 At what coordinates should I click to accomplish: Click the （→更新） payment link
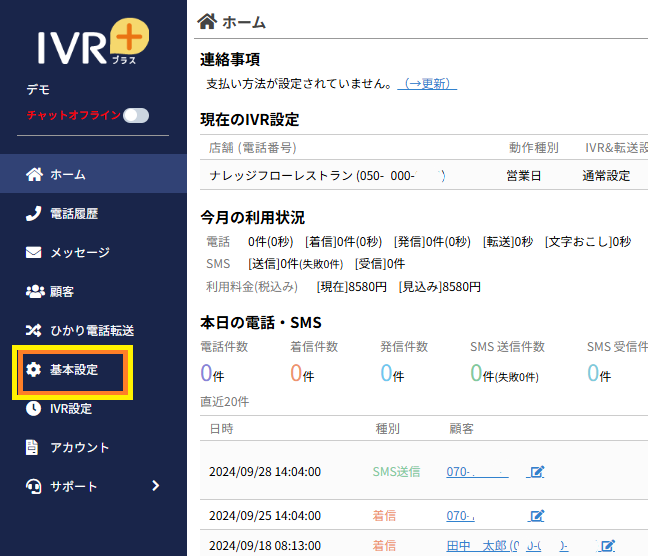pos(427,84)
